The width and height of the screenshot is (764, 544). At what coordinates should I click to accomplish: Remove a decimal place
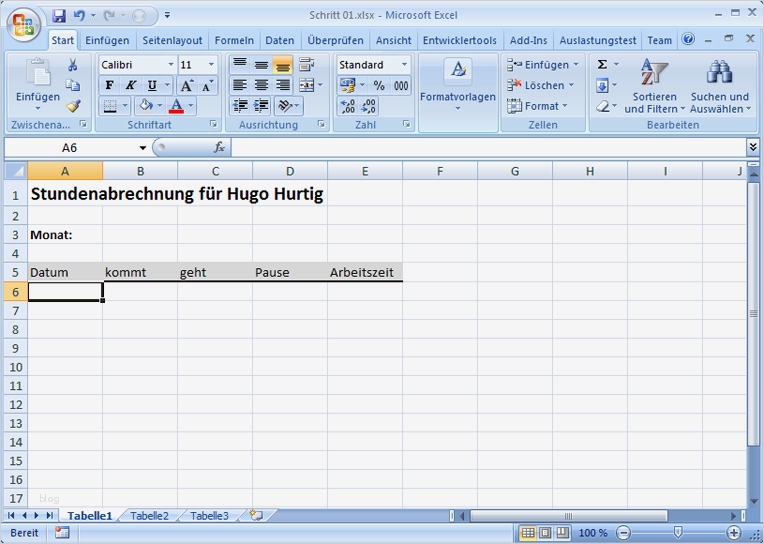[x=369, y=106]
